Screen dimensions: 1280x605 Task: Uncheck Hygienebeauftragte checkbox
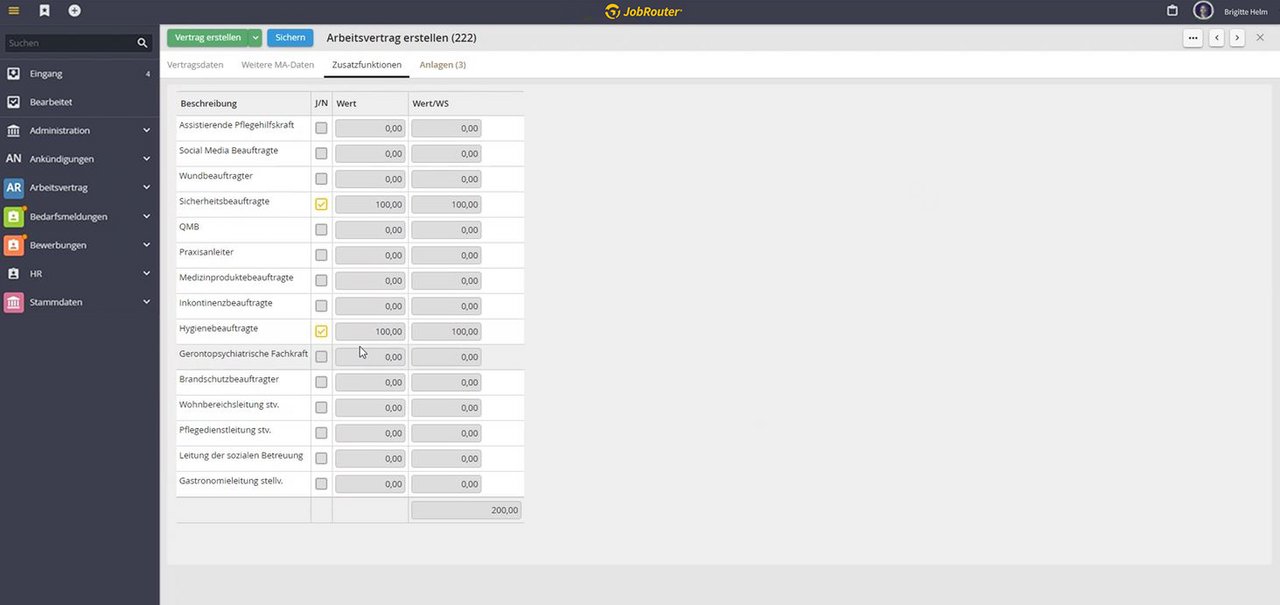[321, 331]
